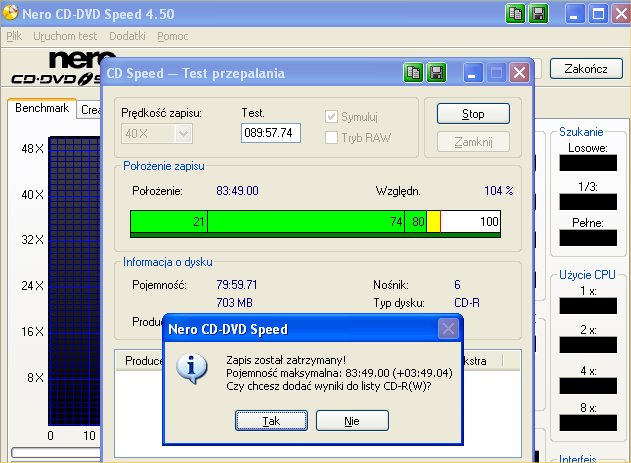Click the info icon in the message dialog
This screenshot has height=463, width=631.
pos(192,368)
